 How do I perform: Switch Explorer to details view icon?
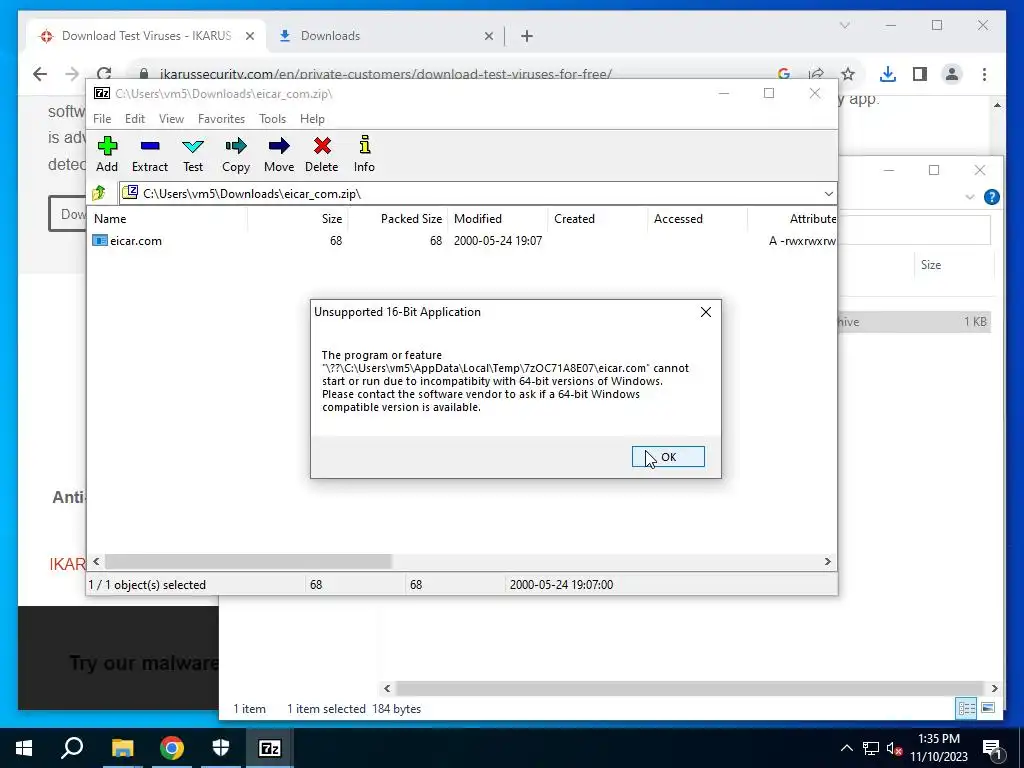tap(967, 708)
